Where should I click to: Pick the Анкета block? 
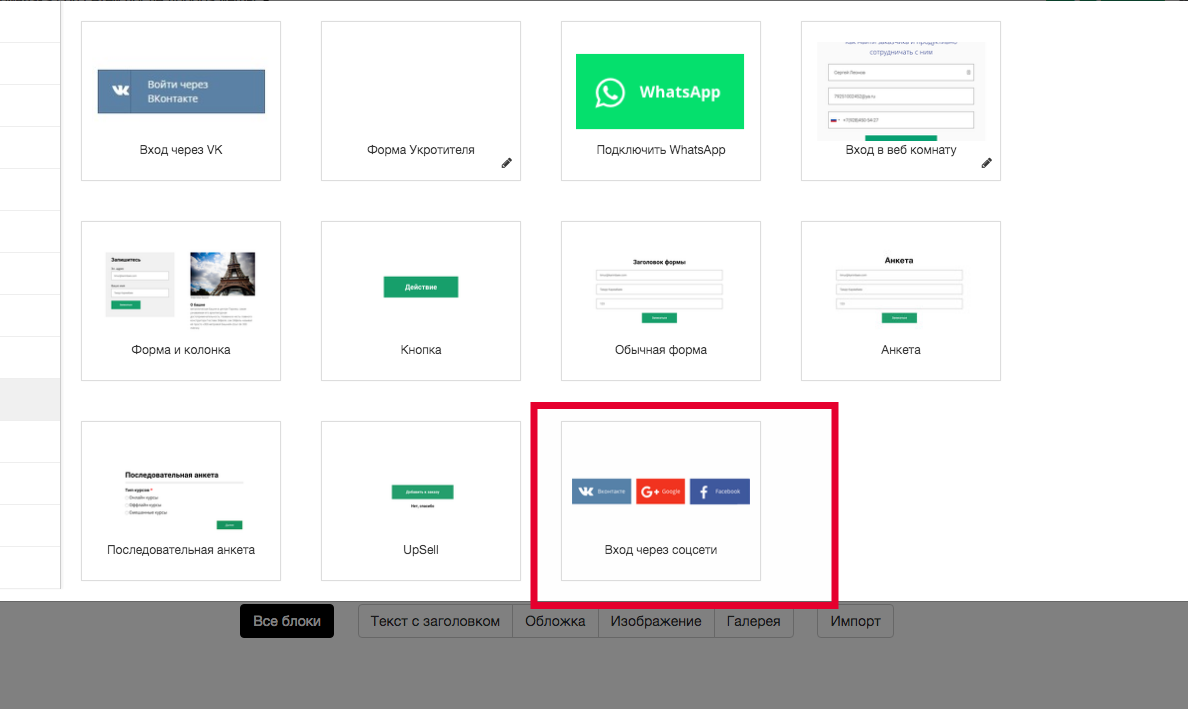point(901,301)
